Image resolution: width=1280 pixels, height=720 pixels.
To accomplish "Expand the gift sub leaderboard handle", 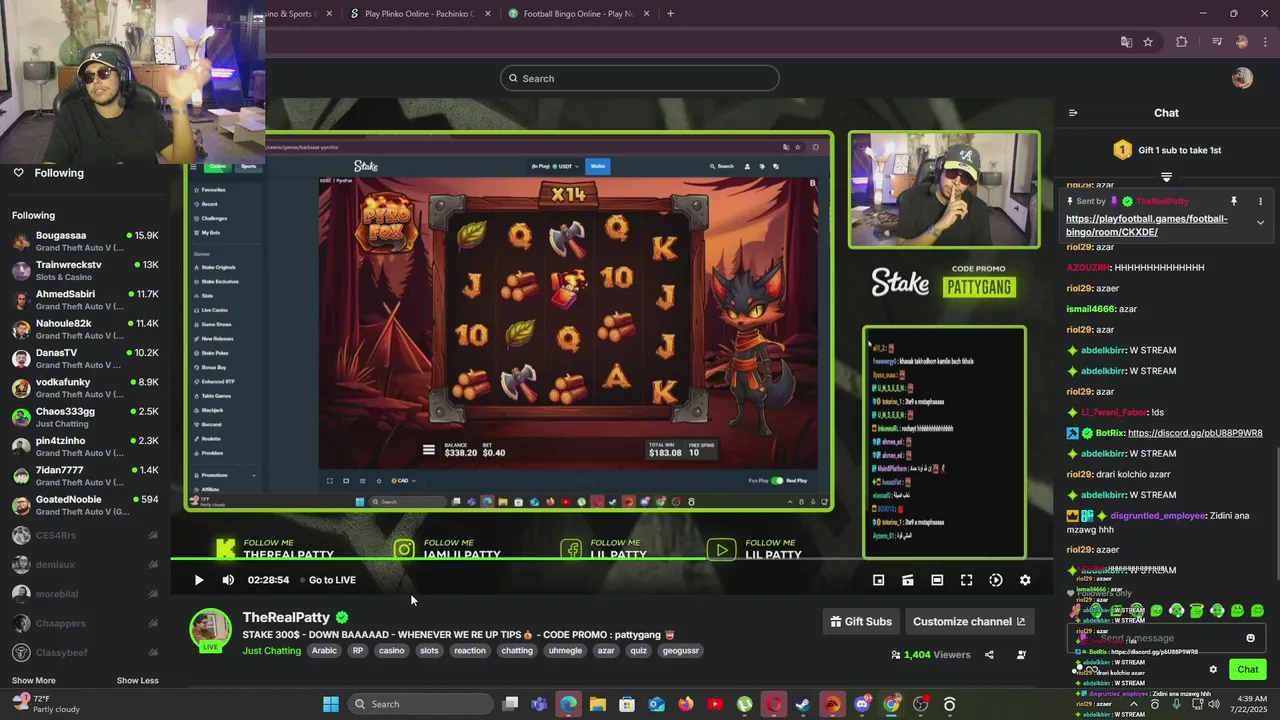I will click(x=1166, y=177).
